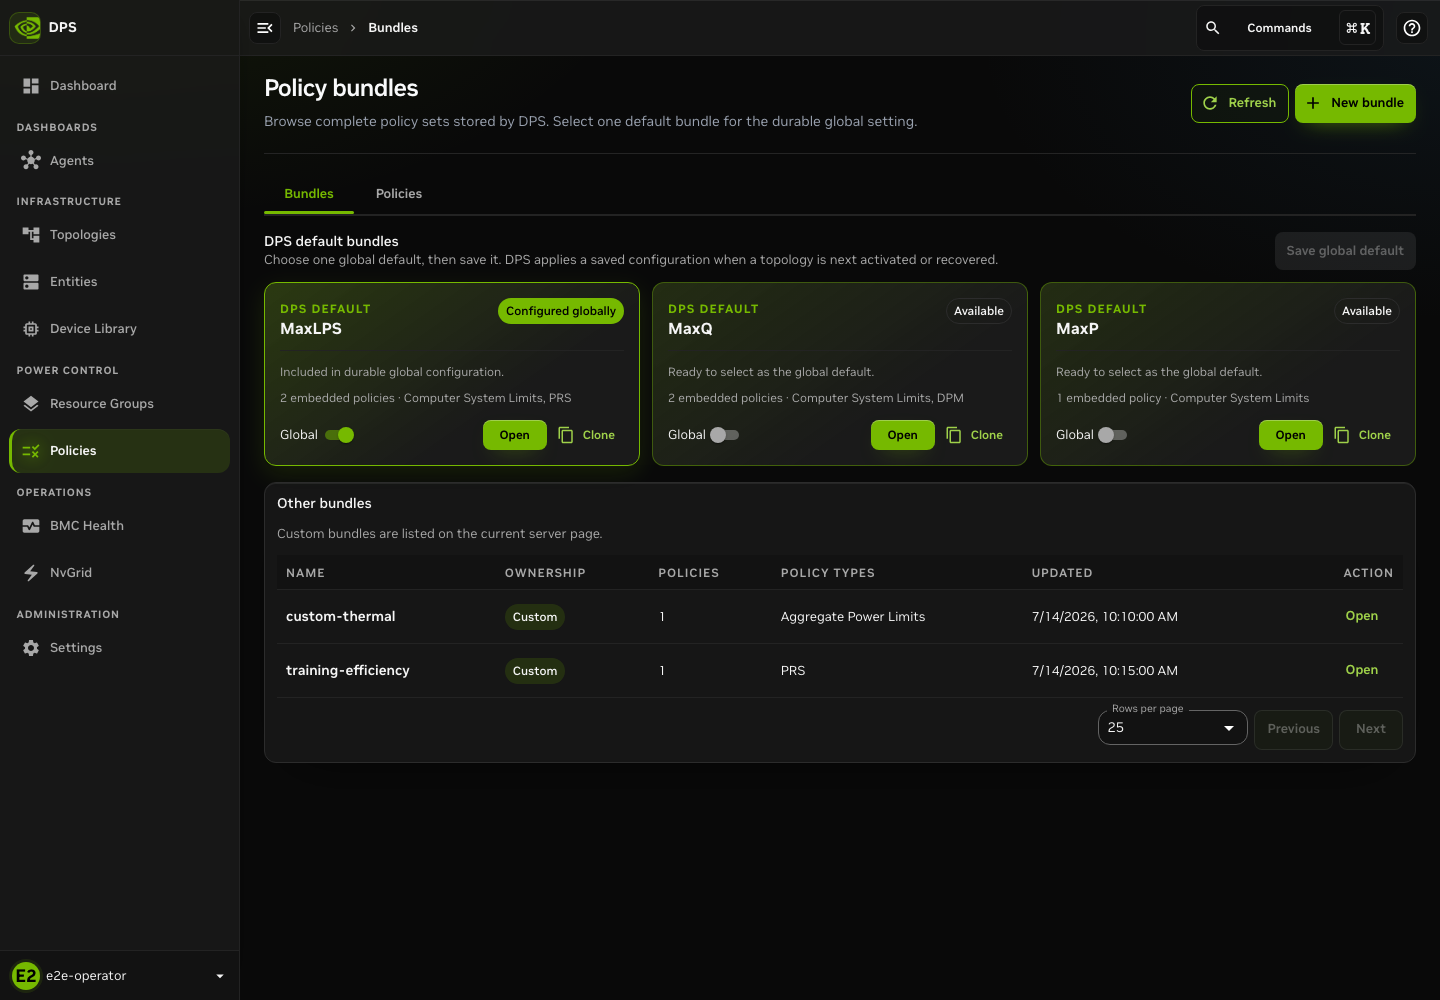
Task: Click the BMC Health monitor icon
Action: [31, 526]
